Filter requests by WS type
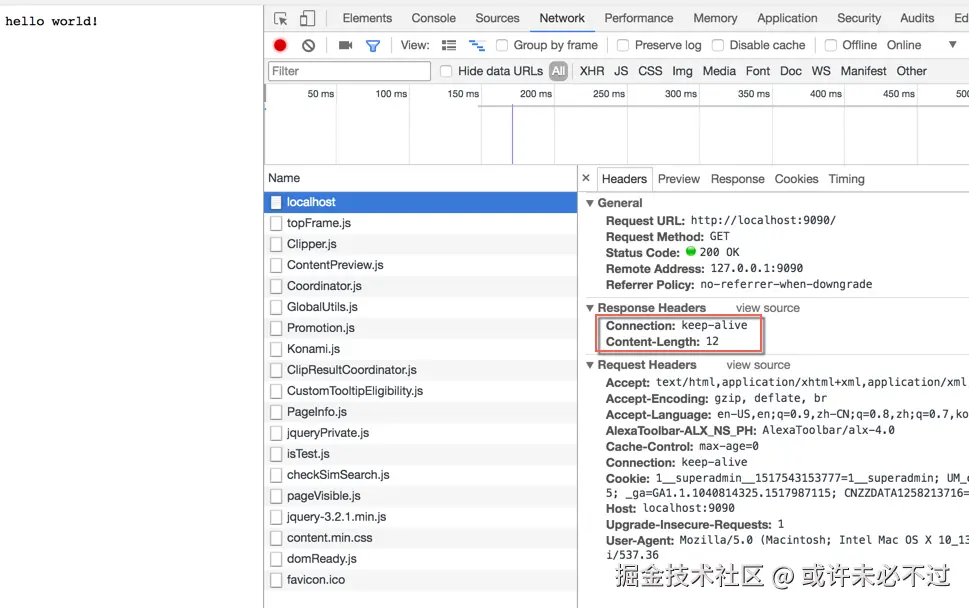The width and height of the screenshot is (969, 608). tap(821, 71)
